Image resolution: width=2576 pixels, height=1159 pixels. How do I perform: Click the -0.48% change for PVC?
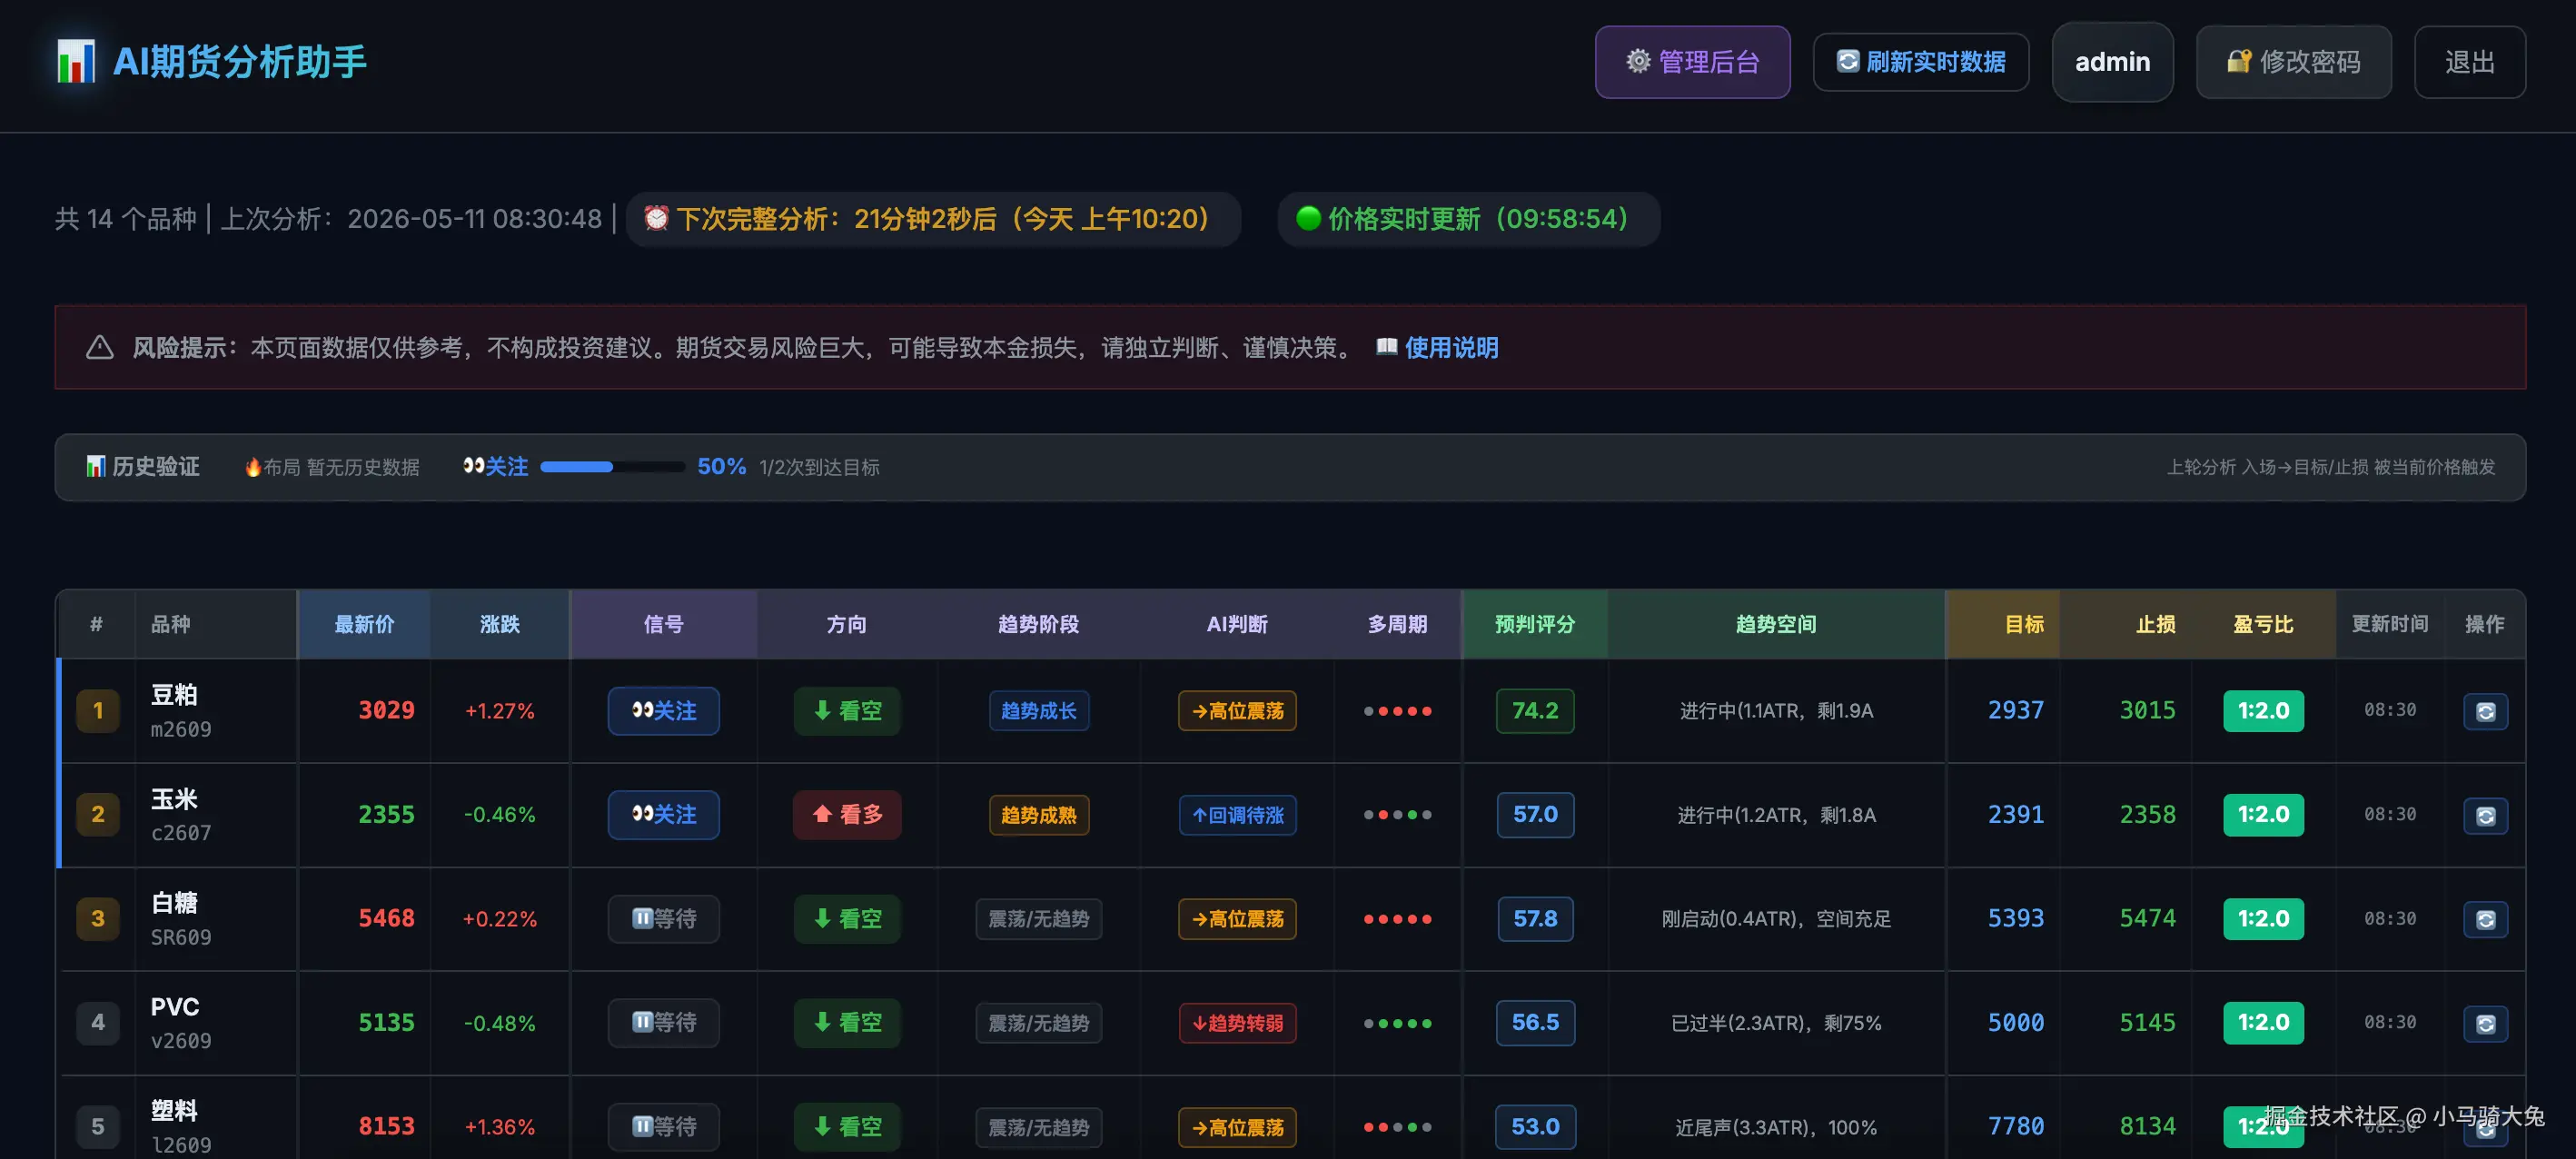tap(499, 1023)
